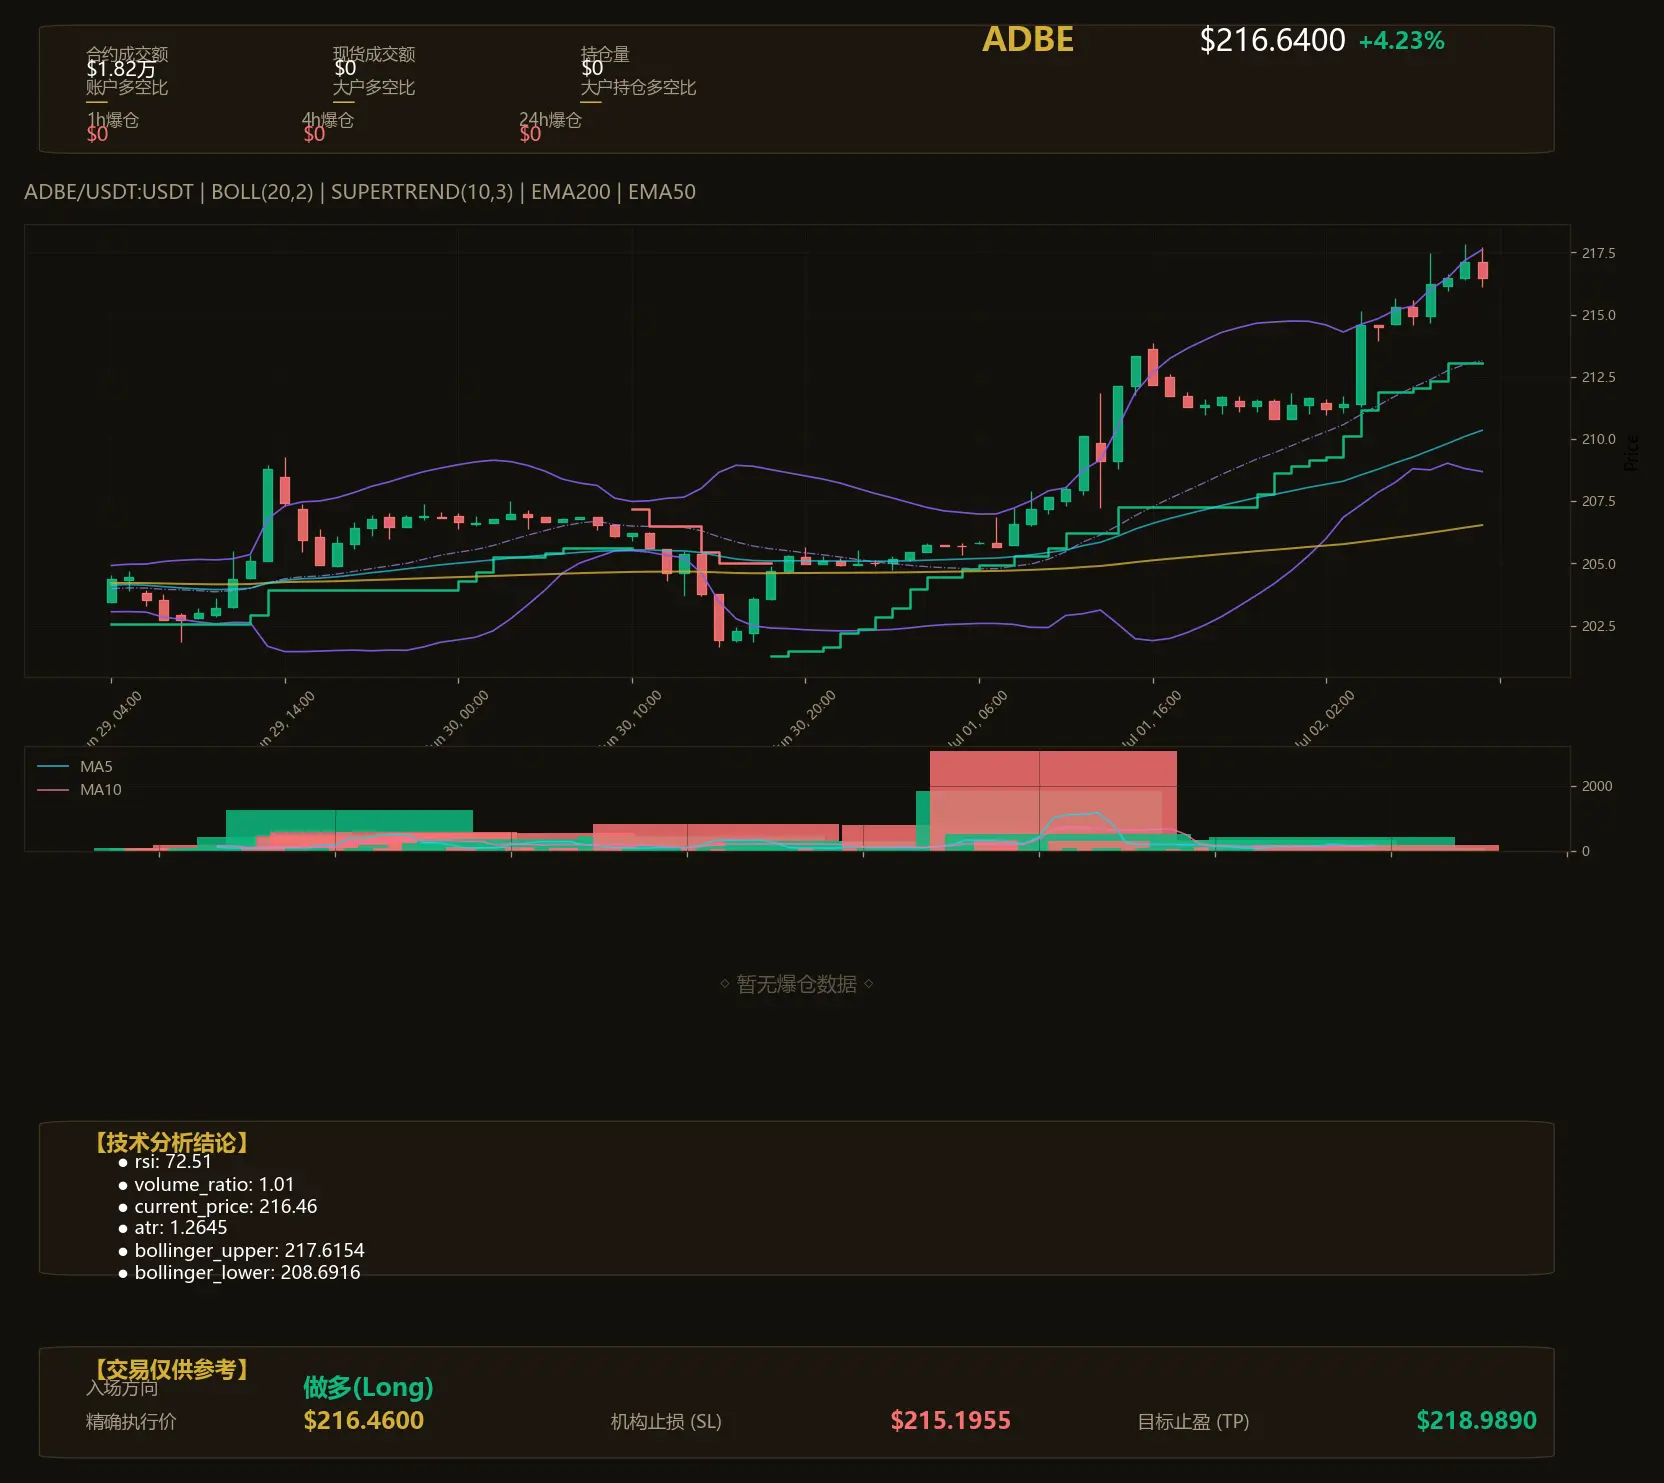Click the 24h爆仓 label
1664x1483 pixels.
coord(550,120)
